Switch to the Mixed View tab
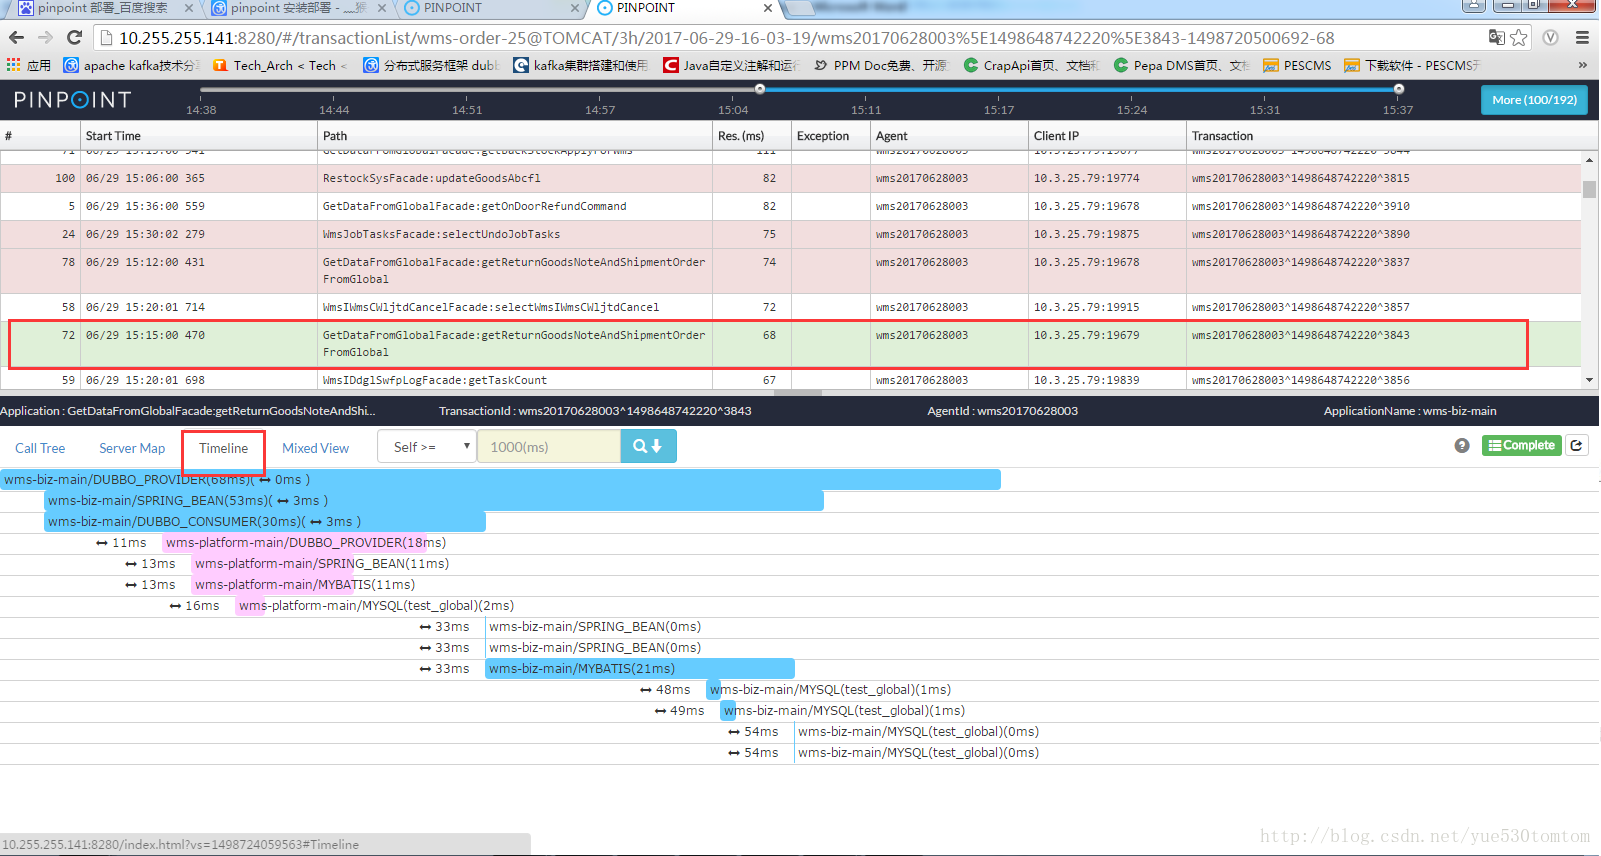Image resolution: width=1601 pixels, height=856 pixels. coord(315,448)
